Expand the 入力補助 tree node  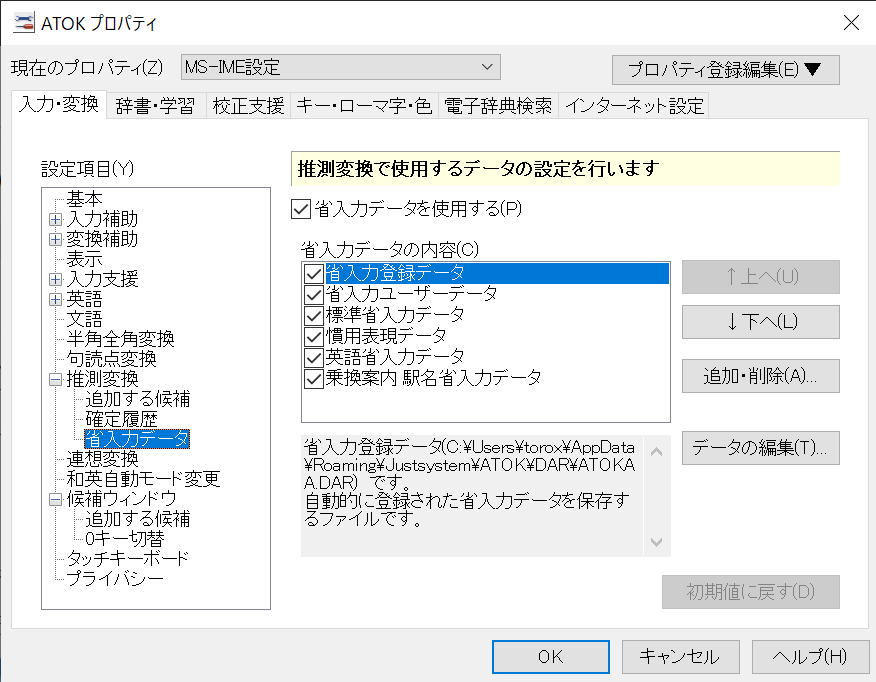coord(55,220)
